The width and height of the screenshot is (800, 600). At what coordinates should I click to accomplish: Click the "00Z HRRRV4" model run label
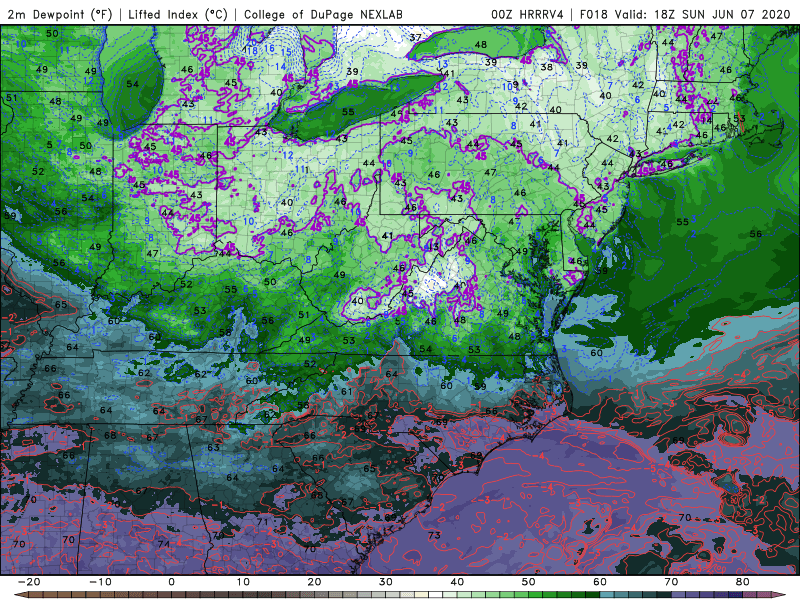(x=528, y=14)
